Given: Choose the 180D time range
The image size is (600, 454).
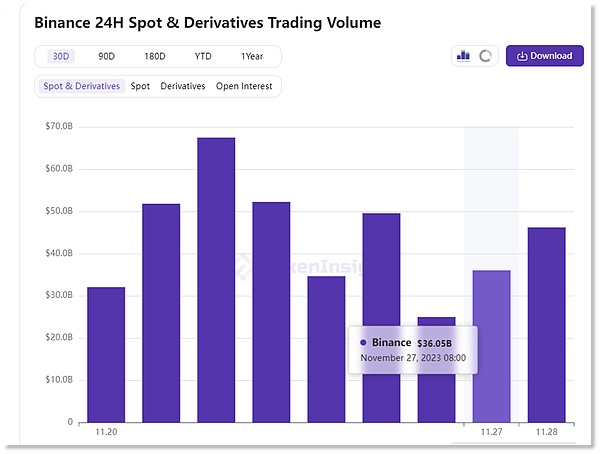Looking at the screenshot, I should click(x=153, y=56).
